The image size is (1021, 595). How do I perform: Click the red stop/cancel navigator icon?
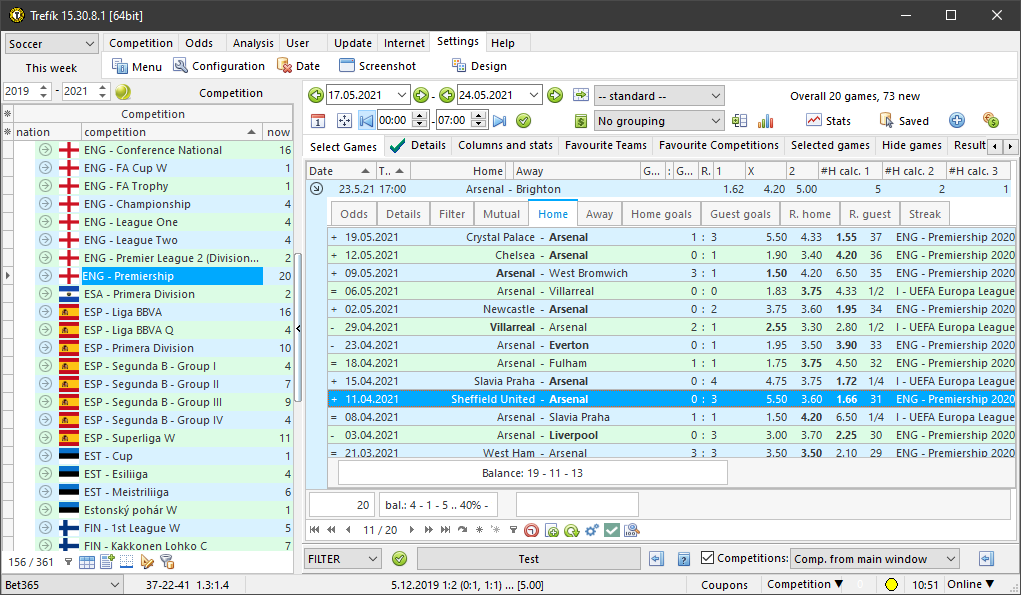coord(531,530)
